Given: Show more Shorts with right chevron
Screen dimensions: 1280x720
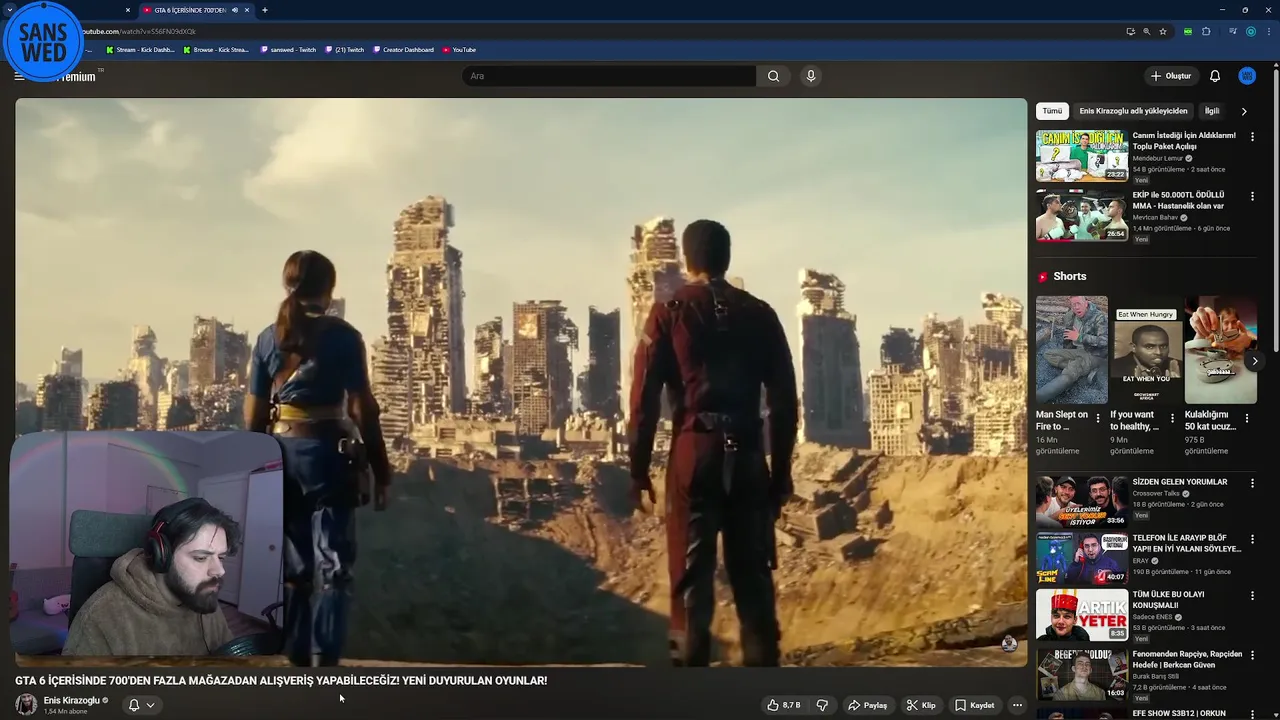Looking at the screenshot, I should pos(1255,361).
